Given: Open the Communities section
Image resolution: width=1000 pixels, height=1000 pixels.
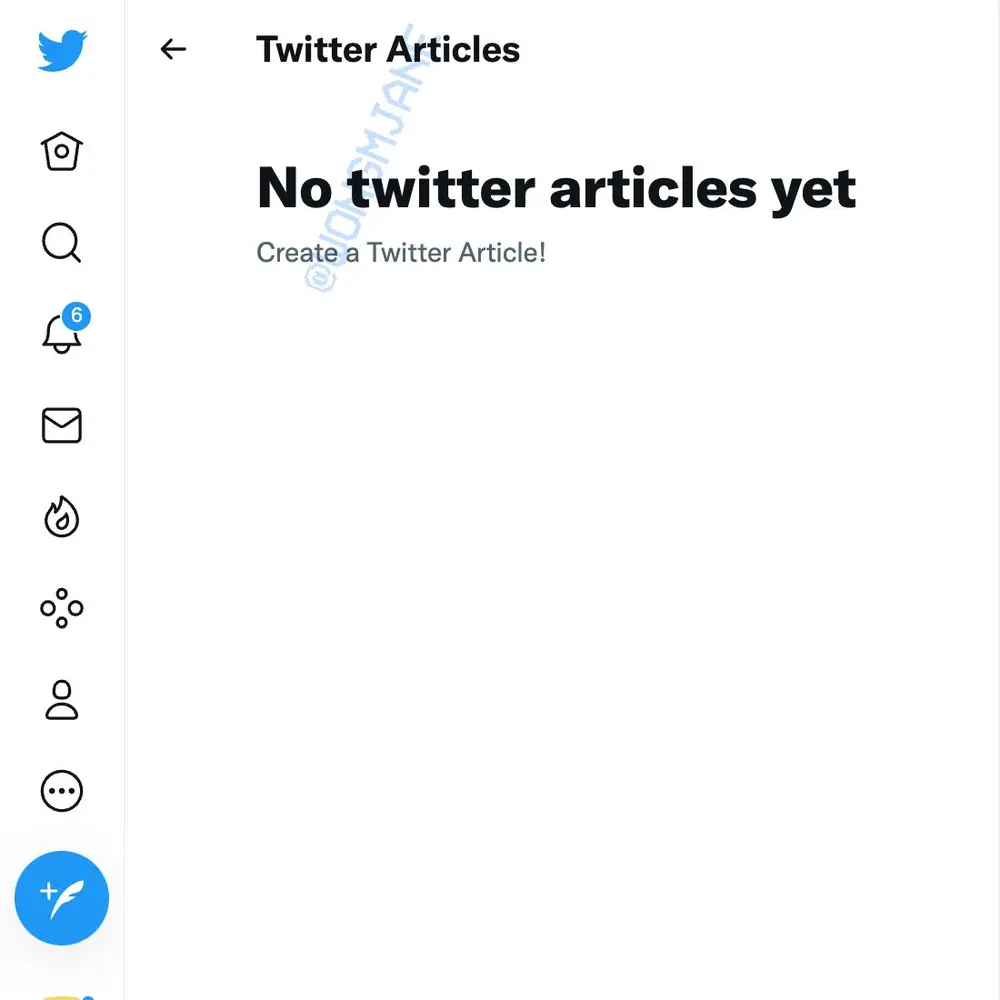Looking at the screenshot, I should (x=61, y=607).
